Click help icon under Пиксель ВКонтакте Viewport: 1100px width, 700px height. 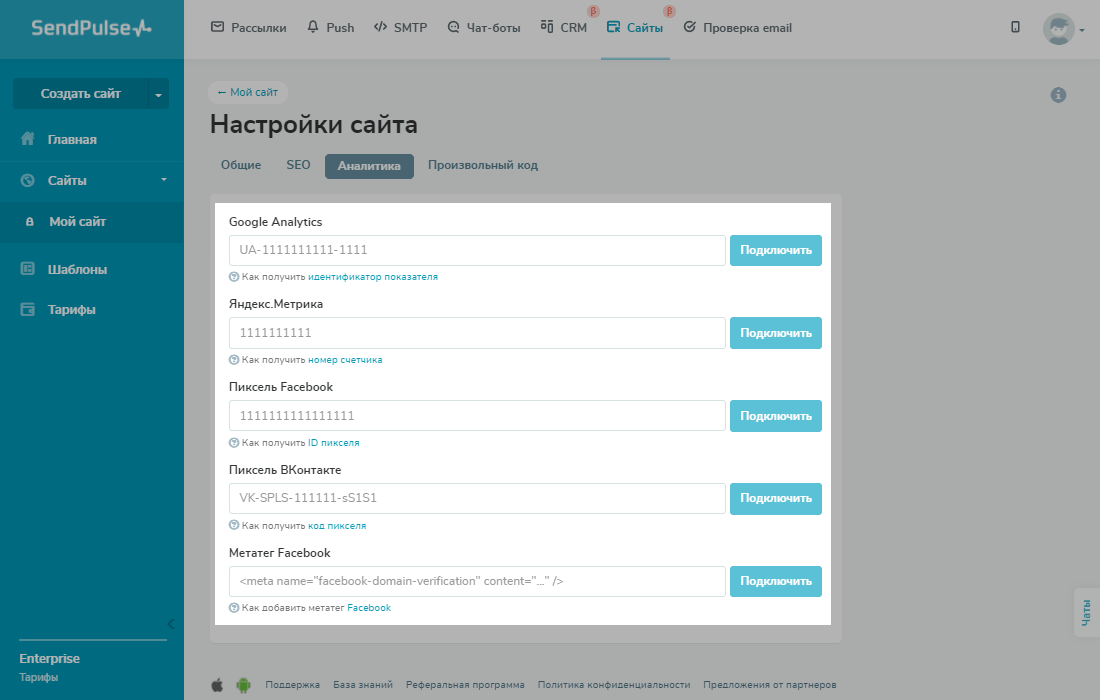pyautogui.click(x=234, y=525)
